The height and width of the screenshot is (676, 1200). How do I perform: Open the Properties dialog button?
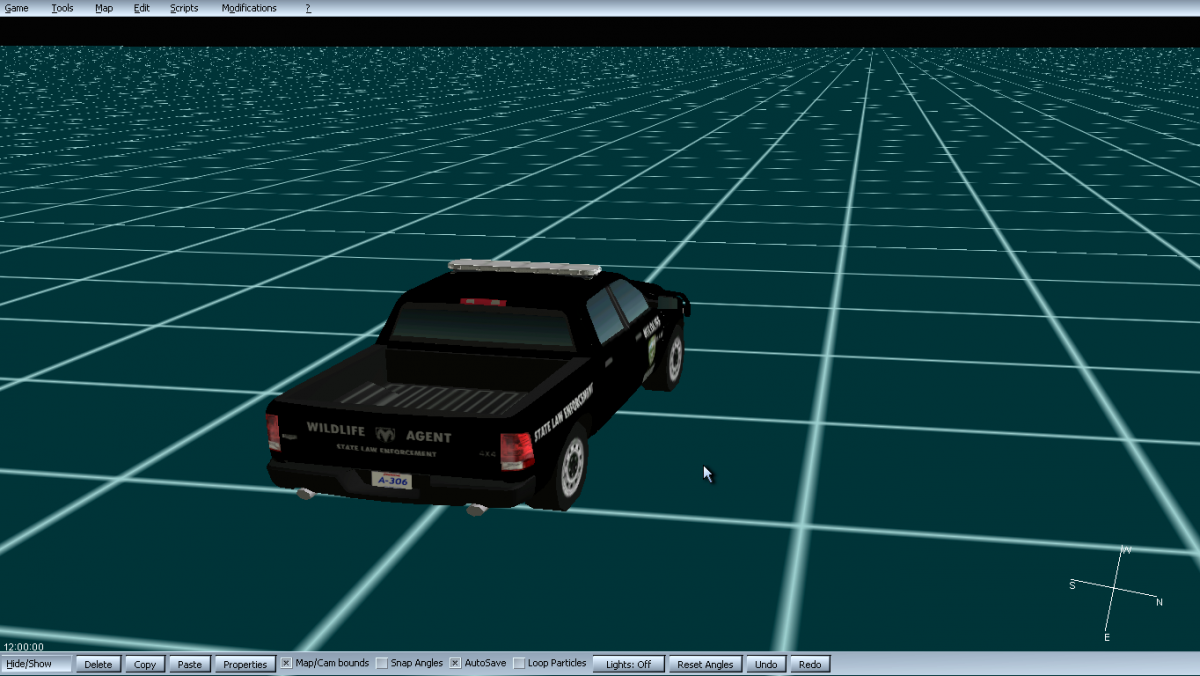pyautogui.click(x=245, y=664)
